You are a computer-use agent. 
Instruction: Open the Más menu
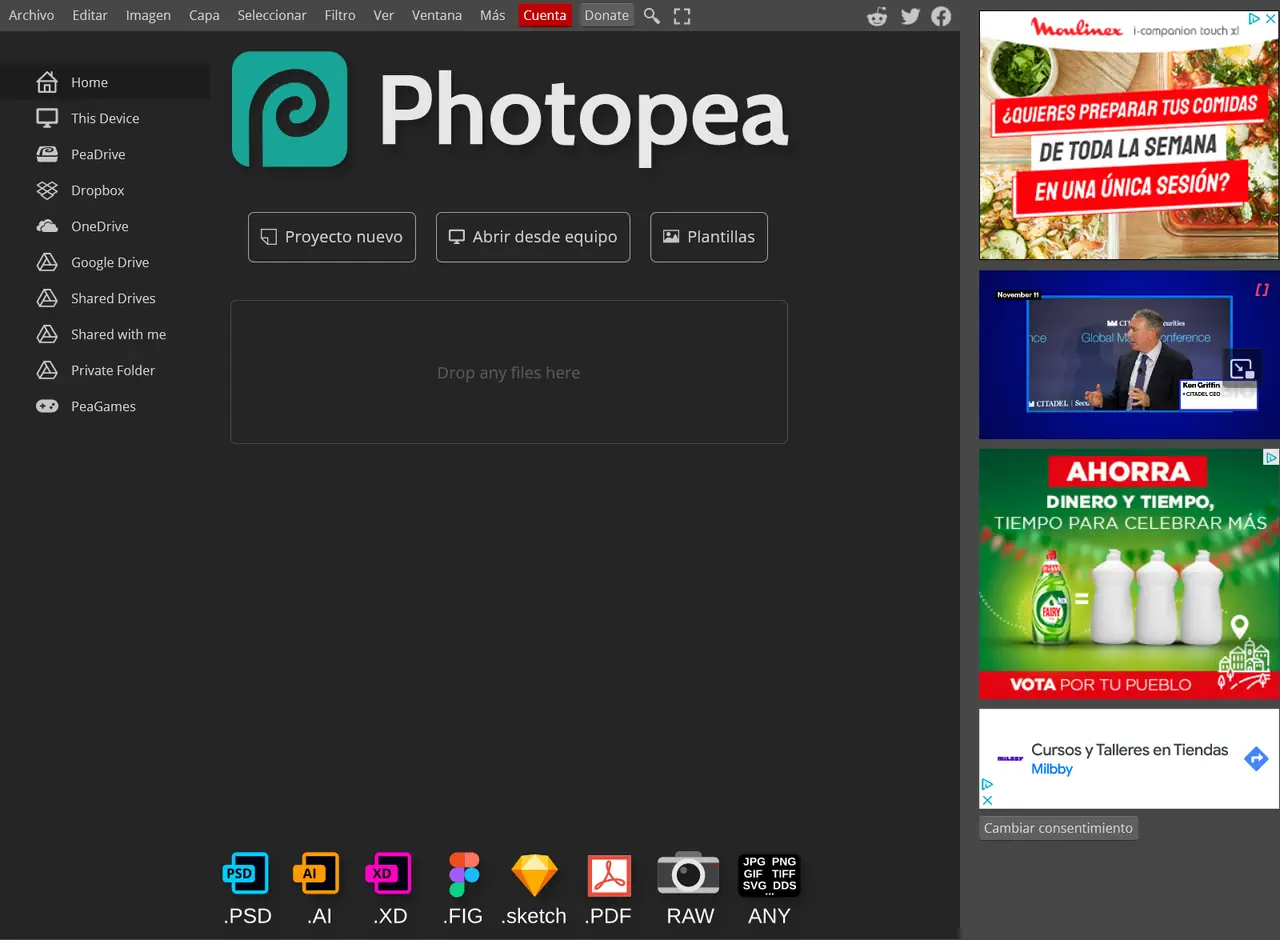[x=492, y=15]
